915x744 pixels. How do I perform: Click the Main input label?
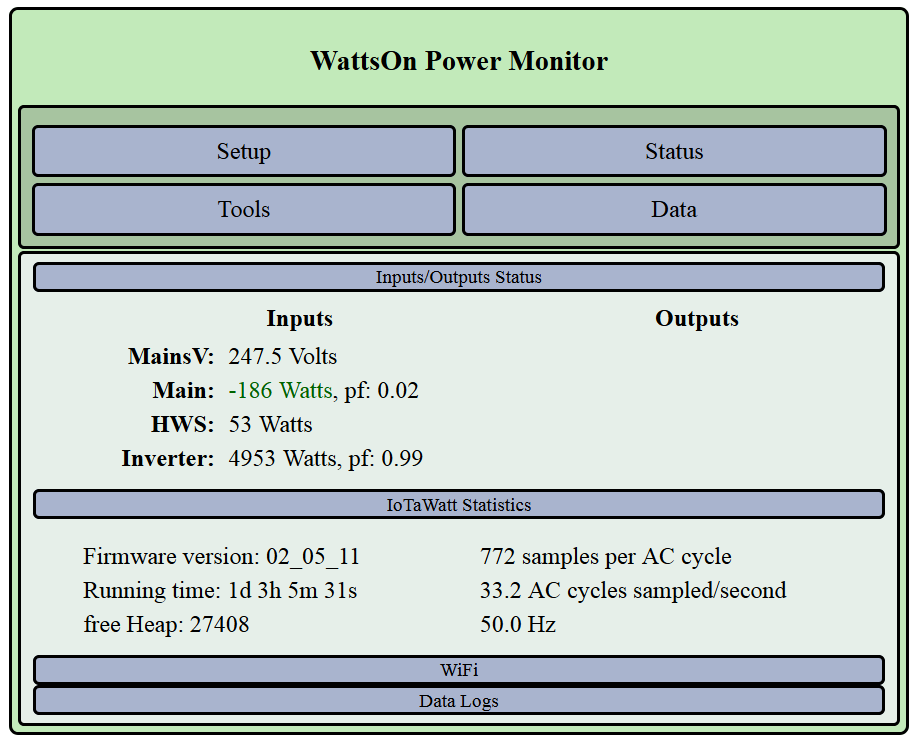[183, 390]
